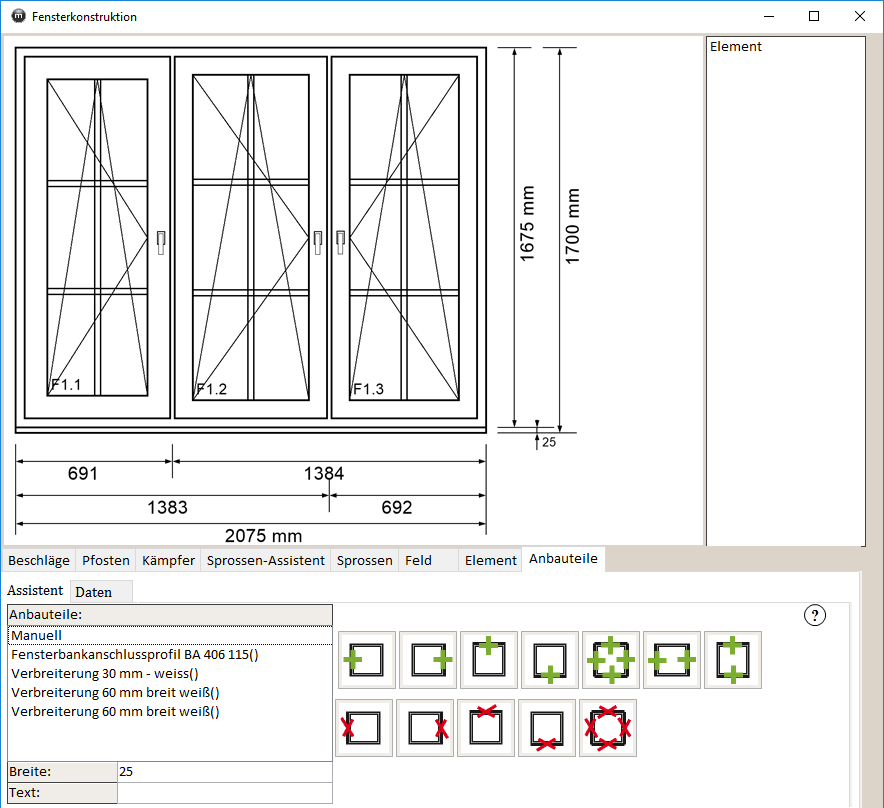Open the help question mark button

[x=814, y=615]
